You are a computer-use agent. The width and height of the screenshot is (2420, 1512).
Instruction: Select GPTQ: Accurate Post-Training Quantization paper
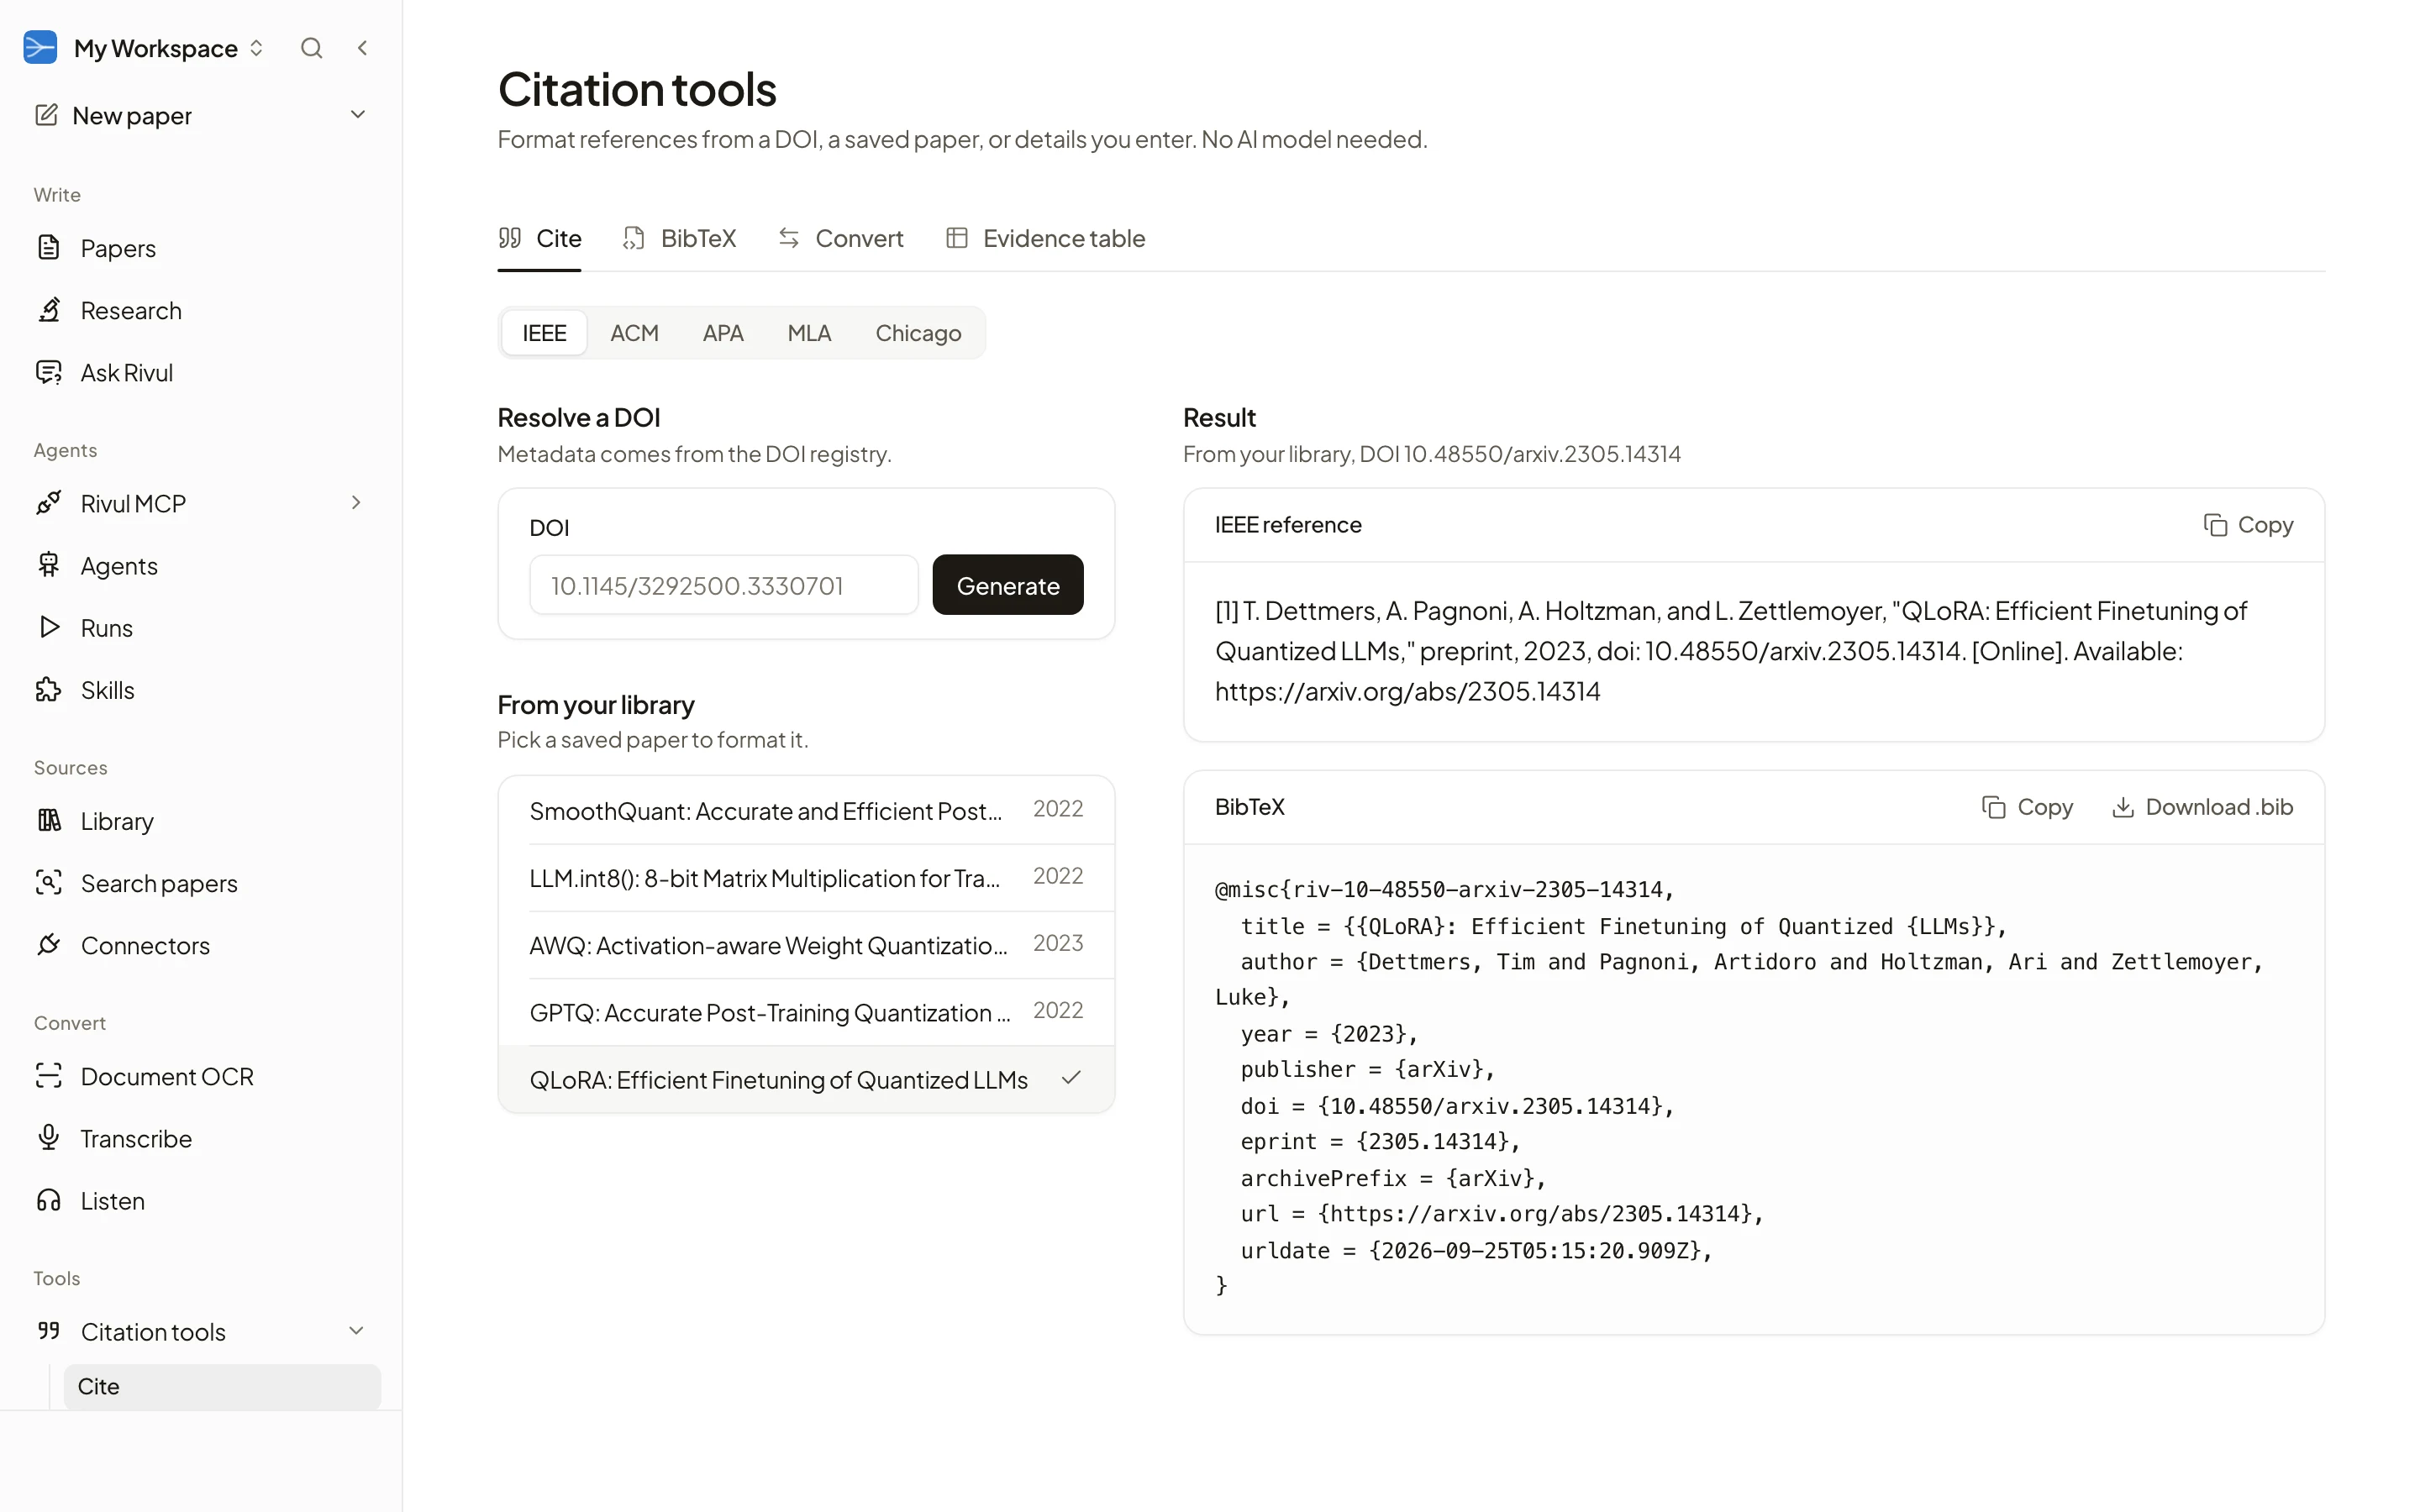coord(806,1011)
